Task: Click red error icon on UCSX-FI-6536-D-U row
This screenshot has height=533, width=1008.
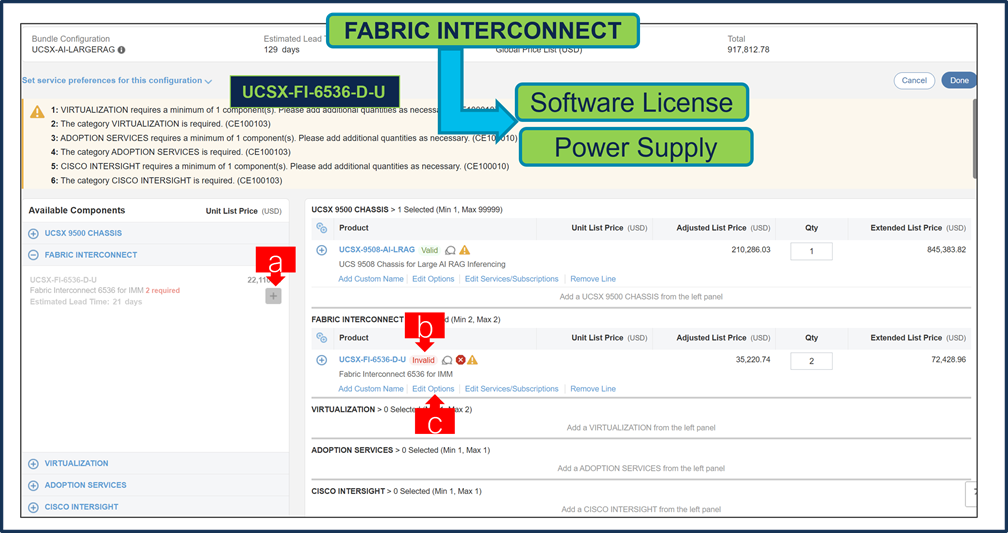Action: [460, 360]
